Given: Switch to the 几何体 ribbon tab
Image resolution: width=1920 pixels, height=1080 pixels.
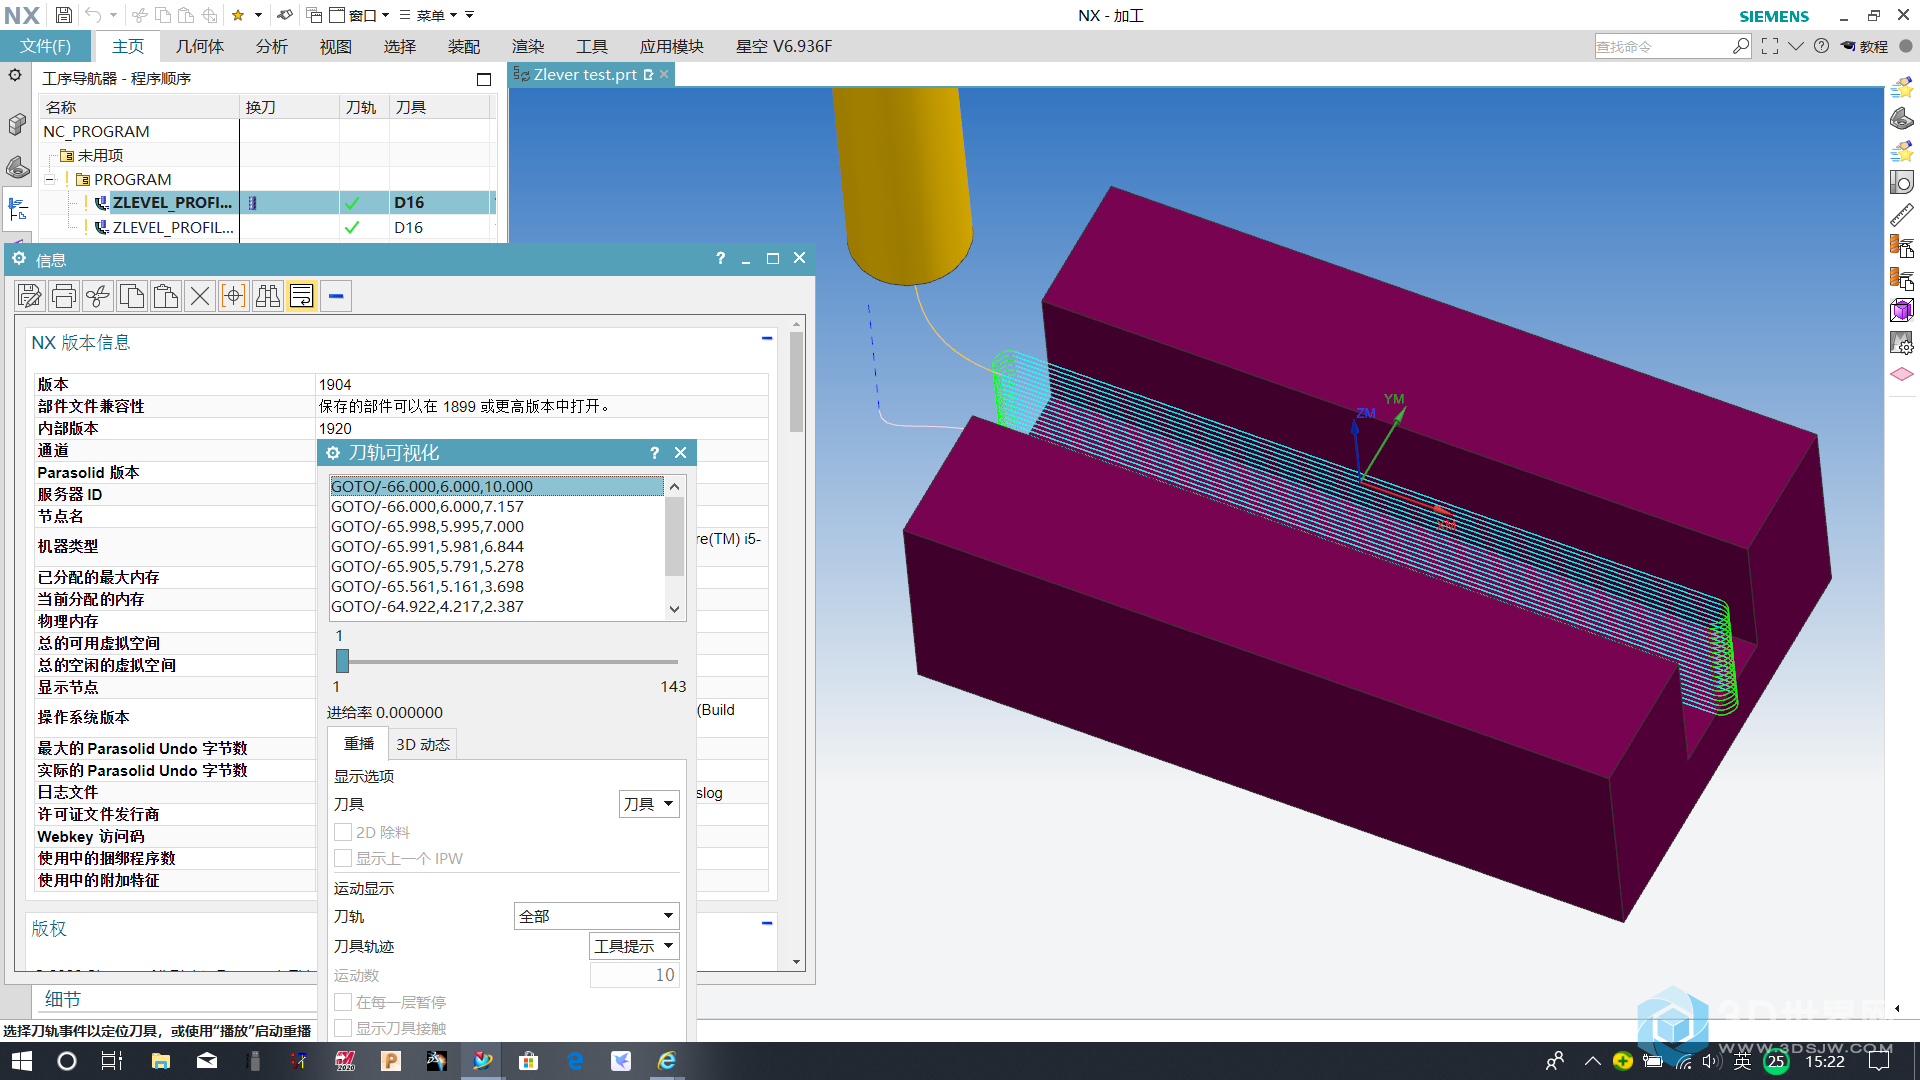Looking at the screenshot, I should [200, 46].
